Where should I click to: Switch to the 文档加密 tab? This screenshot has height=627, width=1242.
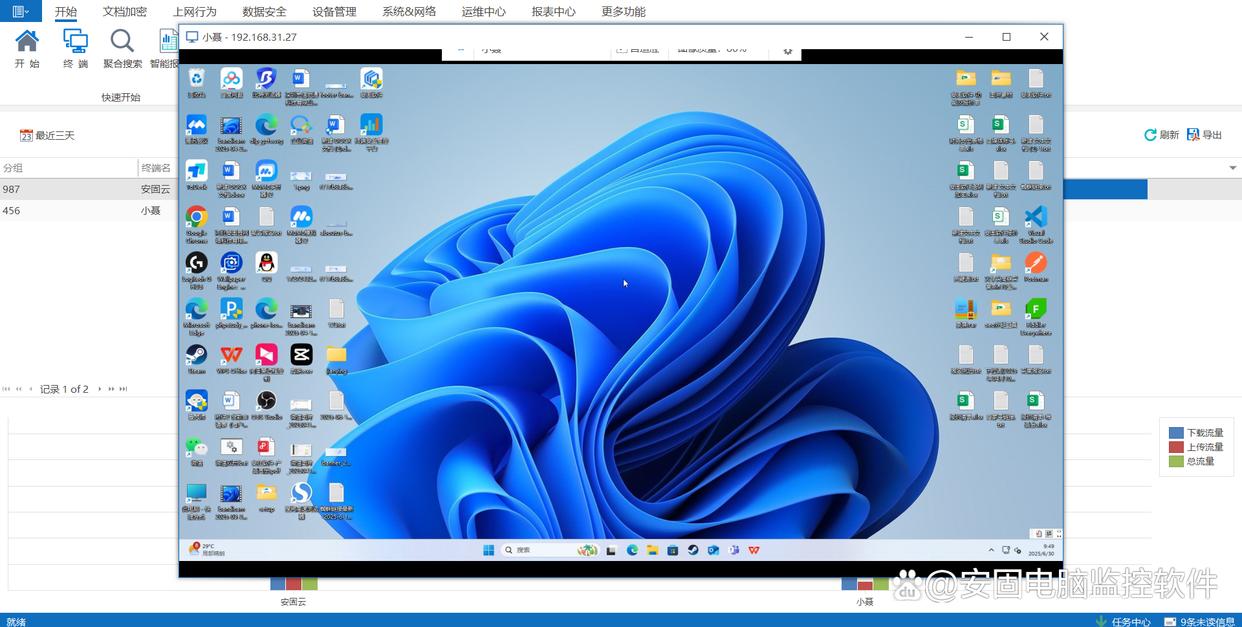coord(124,12)
